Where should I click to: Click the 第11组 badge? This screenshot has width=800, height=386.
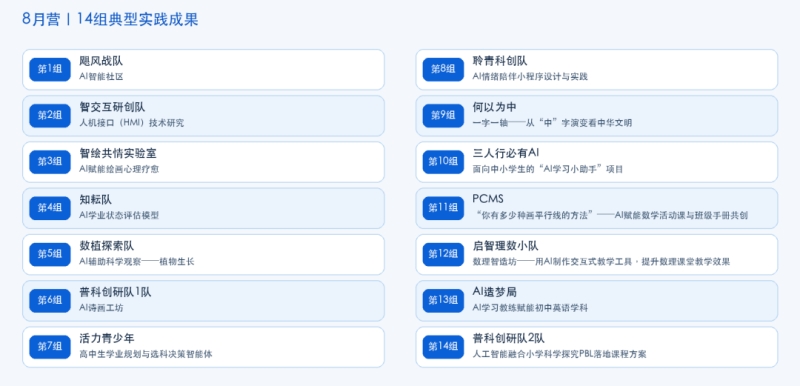tap(443, 208)
